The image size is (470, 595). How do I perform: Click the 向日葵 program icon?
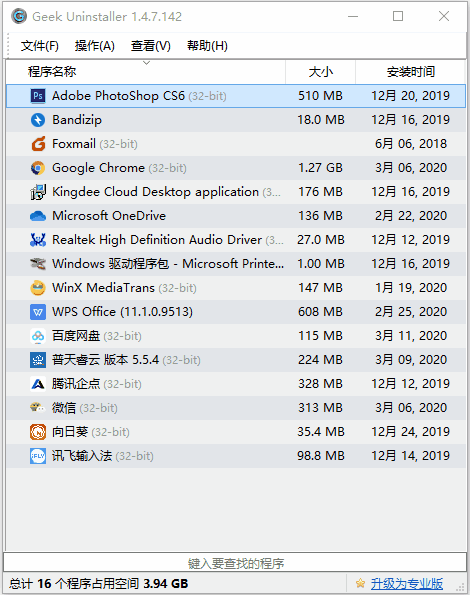pos(38,432)
